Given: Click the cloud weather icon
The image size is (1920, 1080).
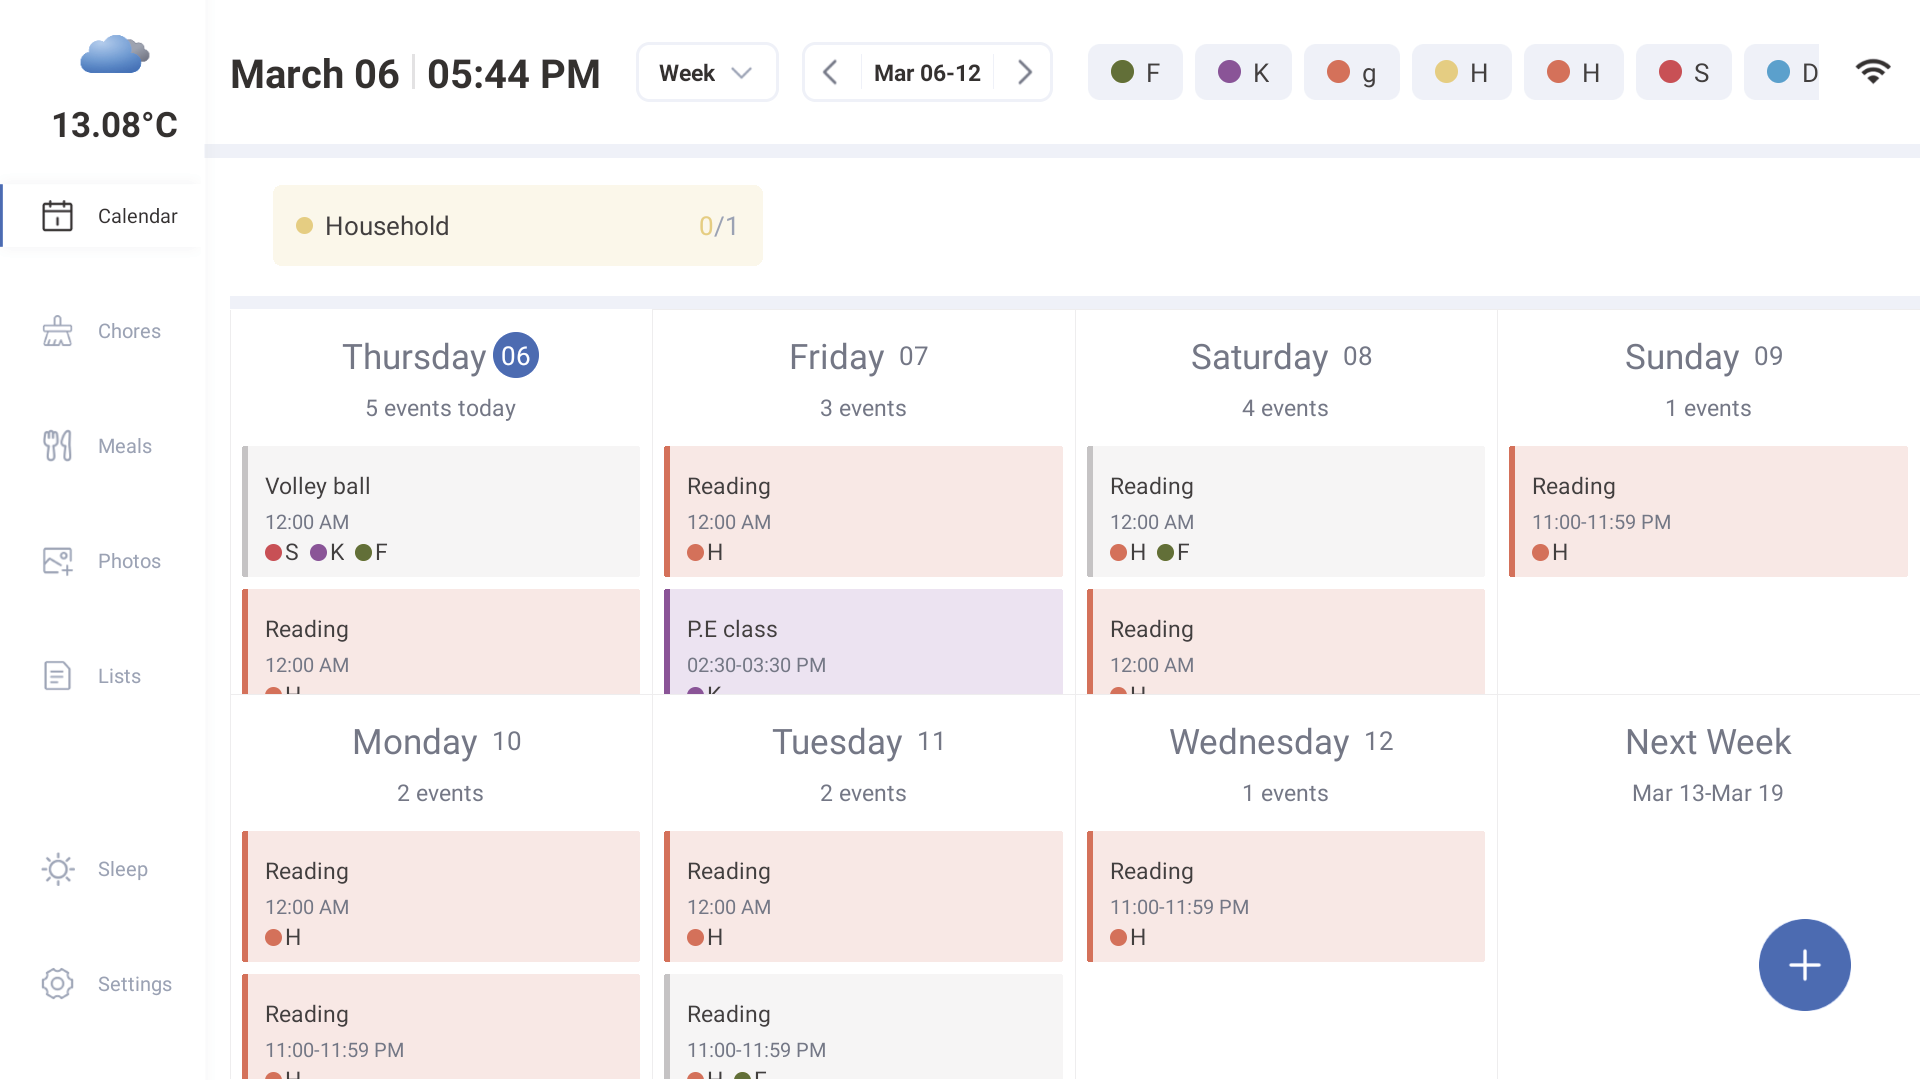Looking at the screenshot, I should [x=114, y=55].
